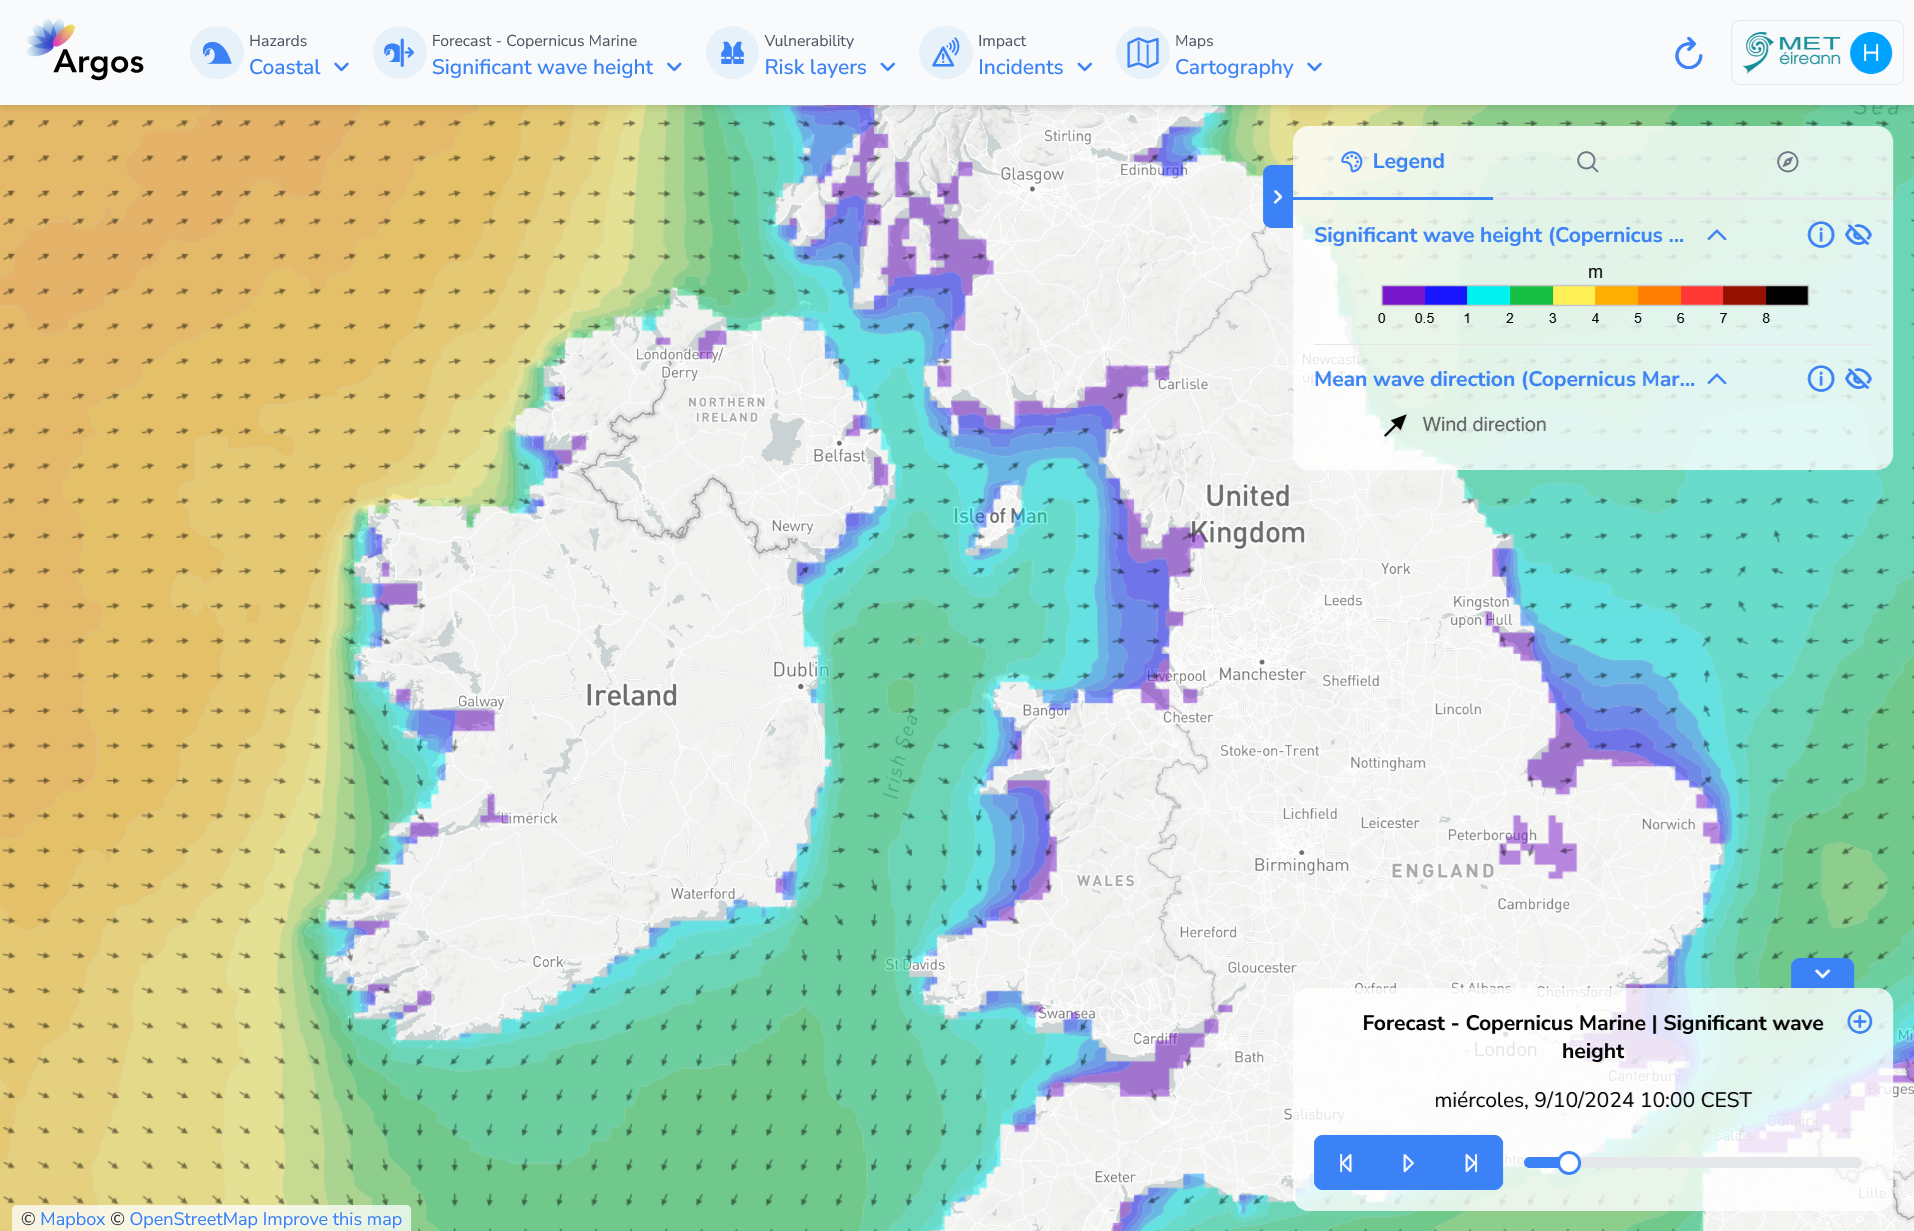
Task: Show info for Mean wave direction layer
Action: pyautogui.click(x=1821, y=379)
